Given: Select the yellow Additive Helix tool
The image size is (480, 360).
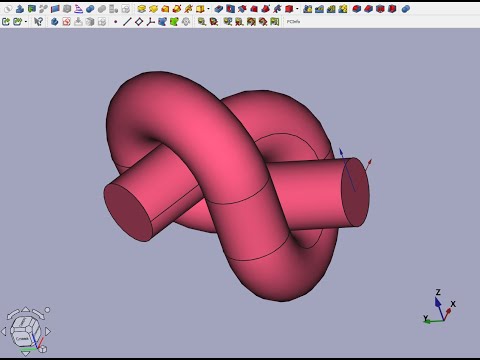Looking at the screenshot, I should (x=189, y=9).
